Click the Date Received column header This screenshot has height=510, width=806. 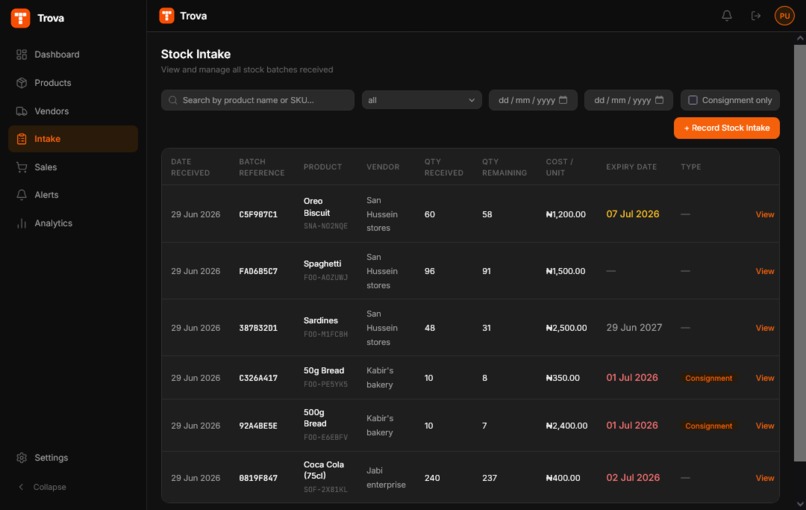pyautogui.click(x=190, y=167)
